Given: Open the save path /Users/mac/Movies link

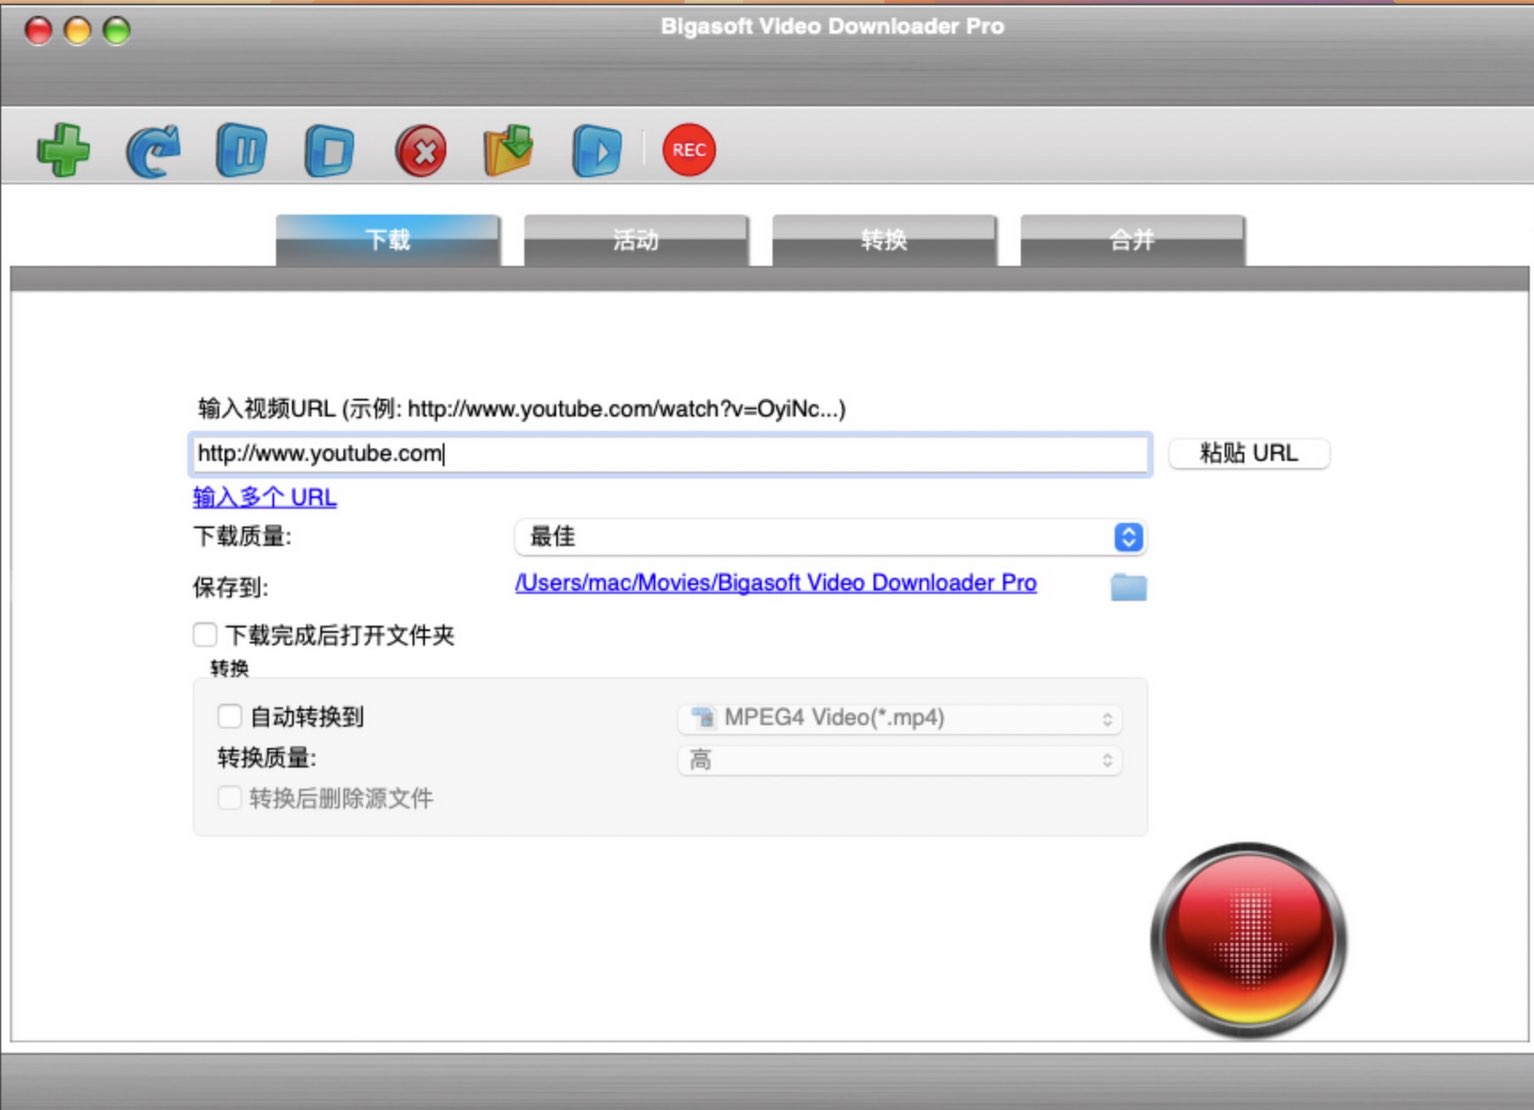Looking at the screenshot, I should (776, 582).
